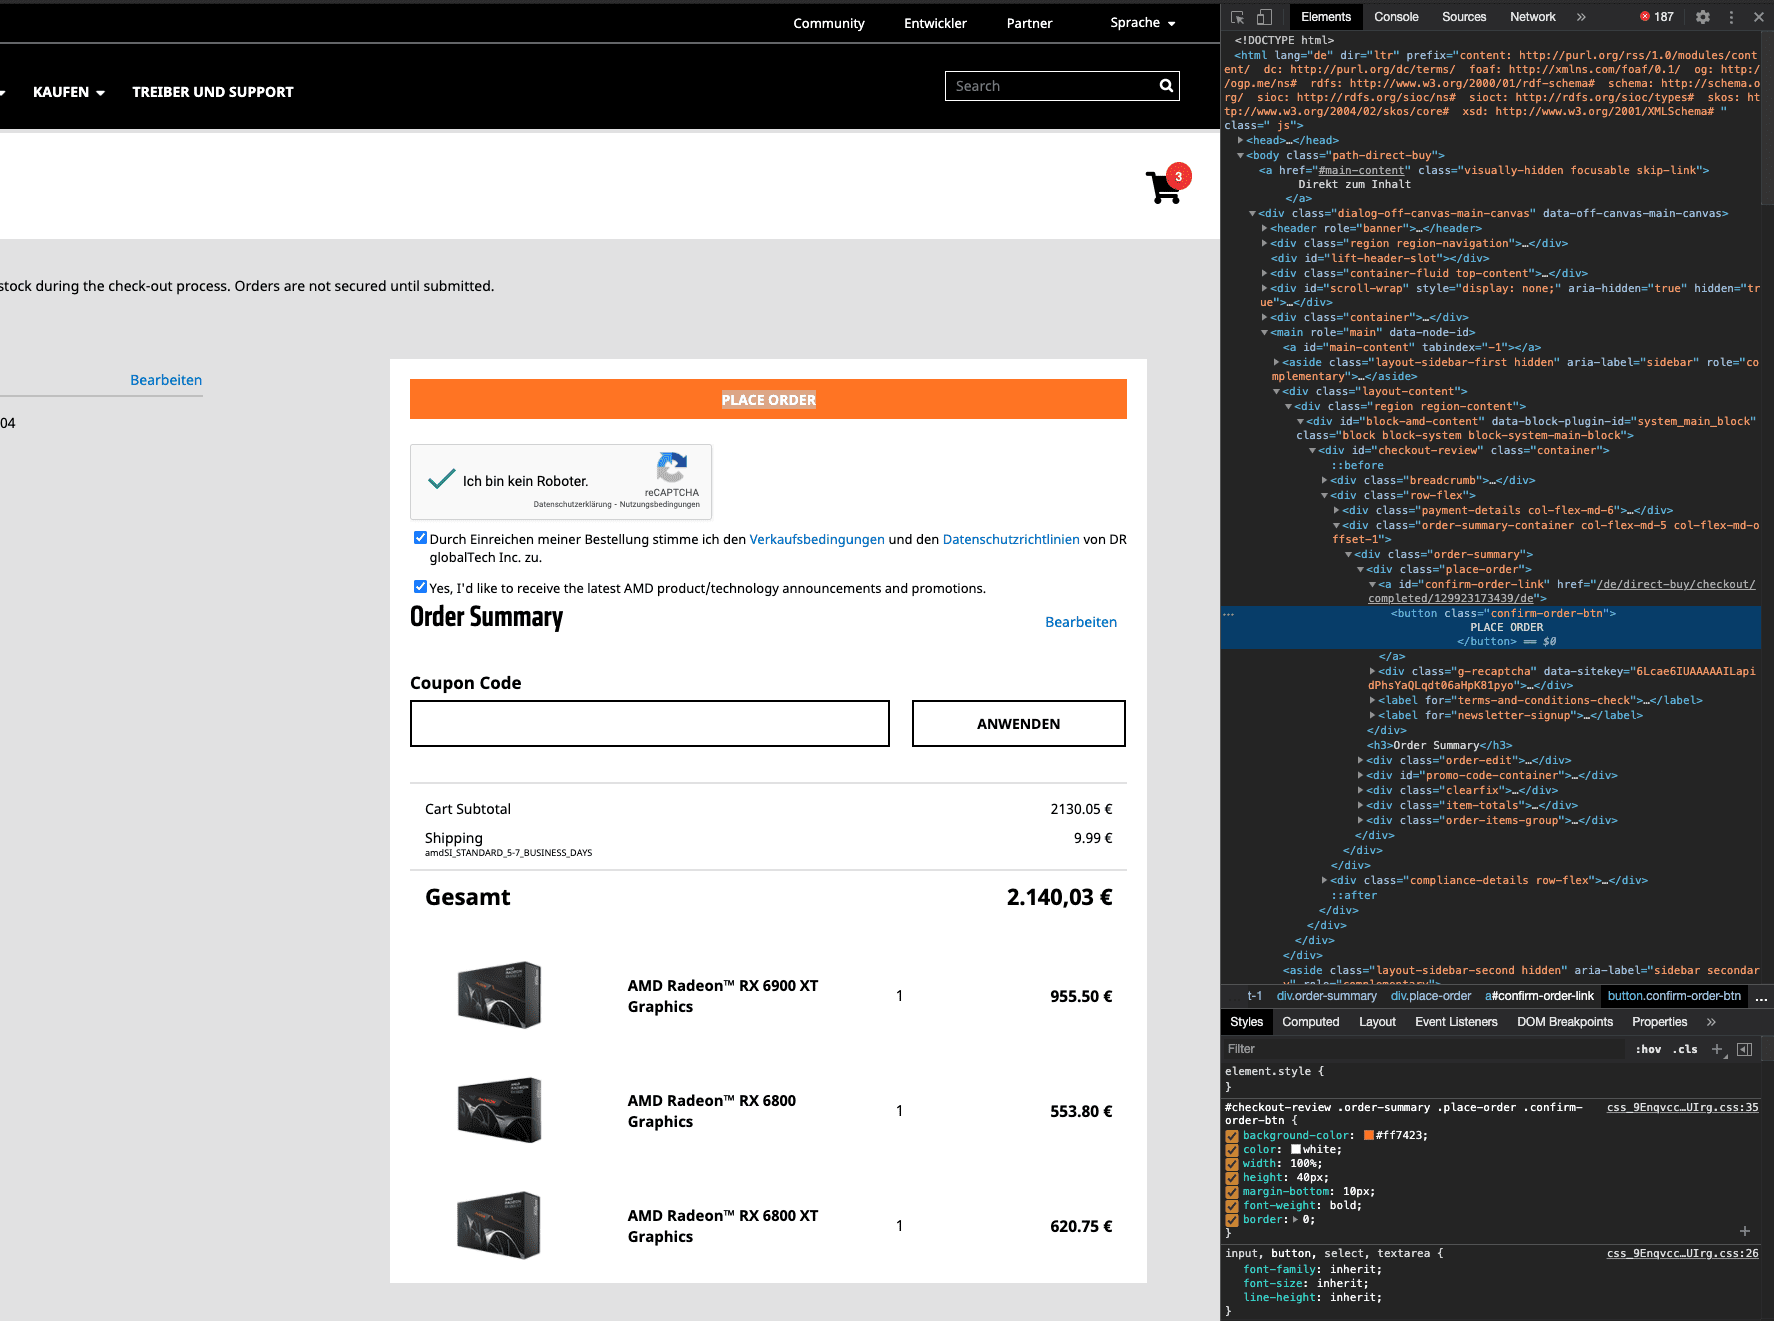Click Bearbeiten next to Order Summary
Viewport: 1774px width, 1321px height.
[1081, 622]
